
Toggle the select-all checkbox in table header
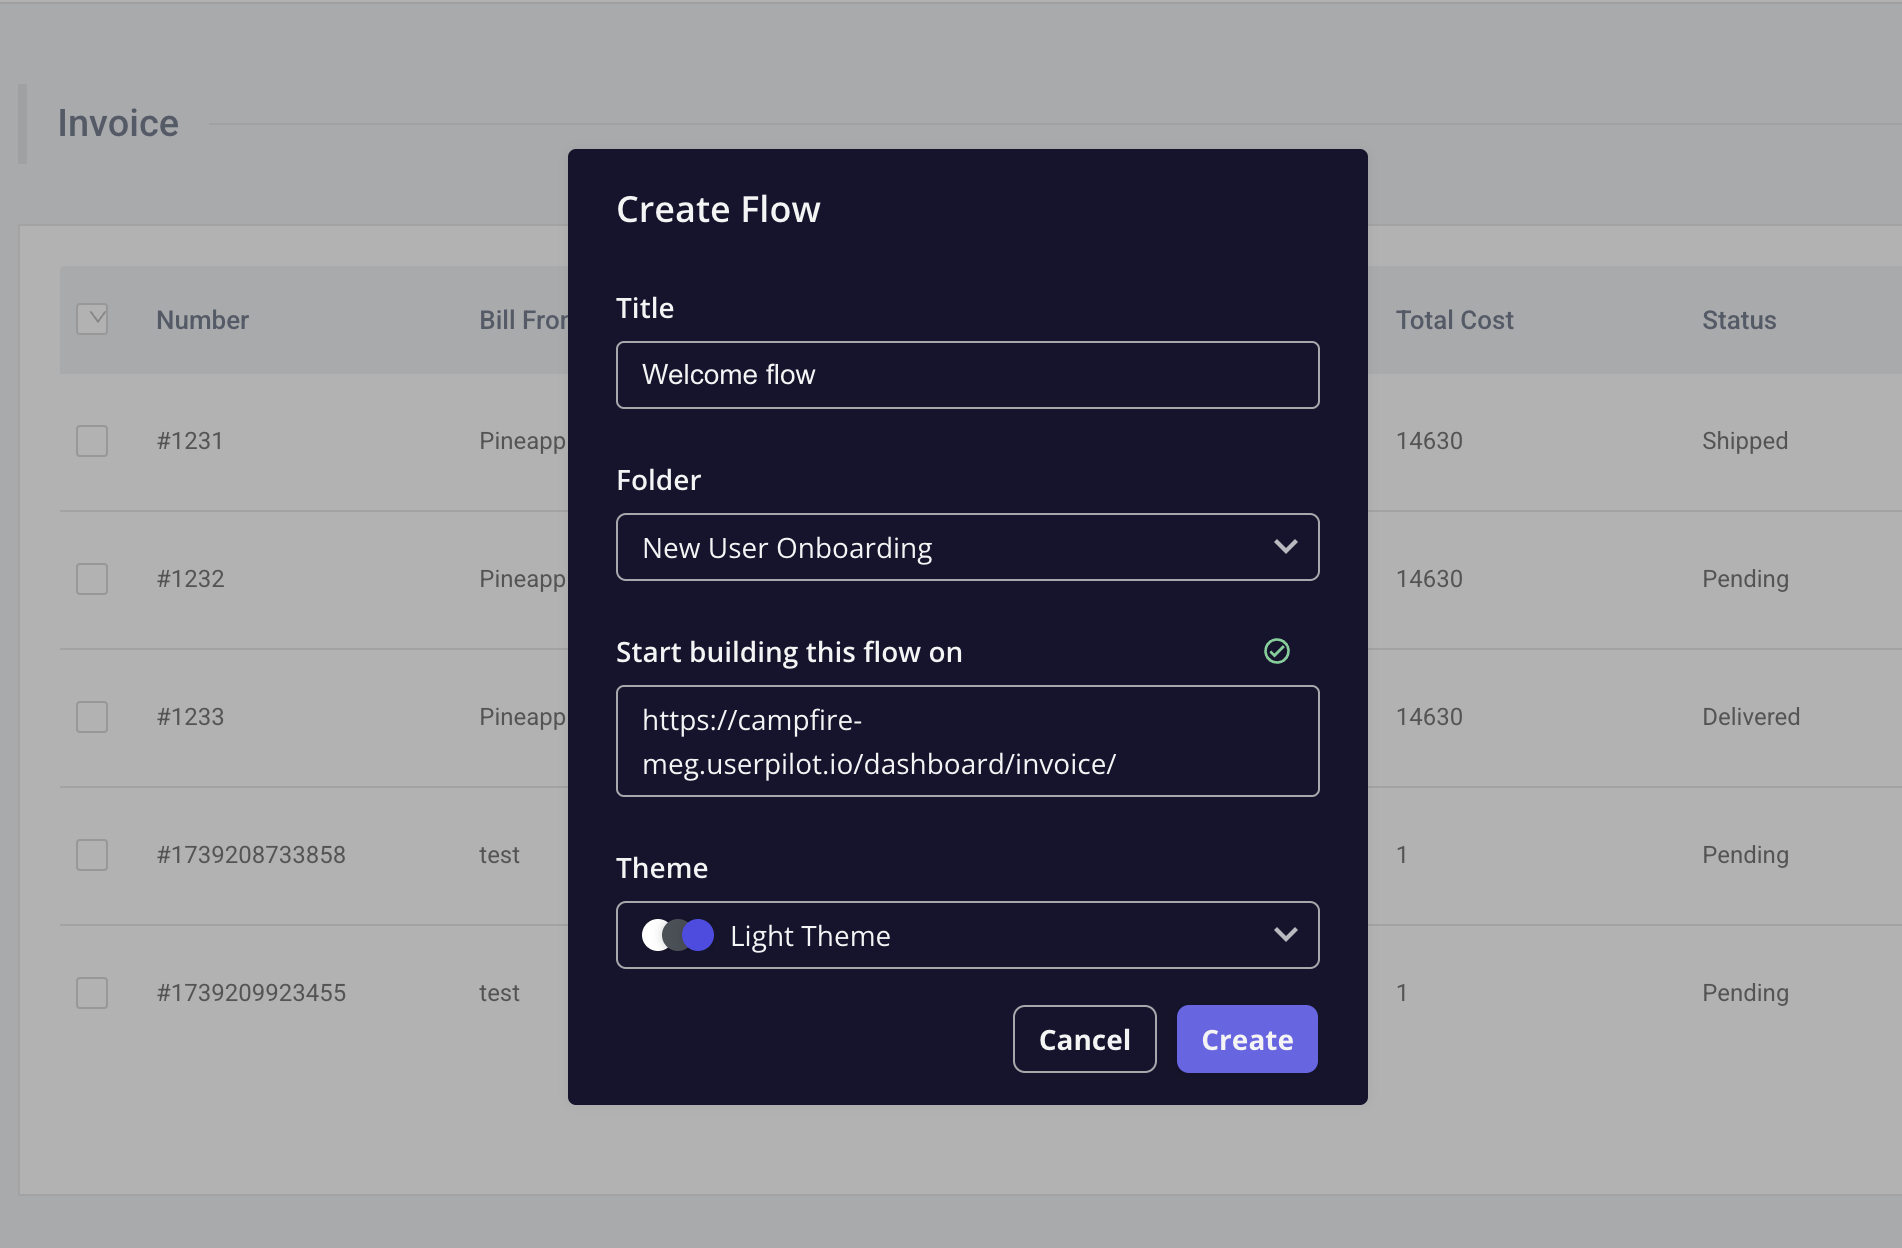coord(92,319)
